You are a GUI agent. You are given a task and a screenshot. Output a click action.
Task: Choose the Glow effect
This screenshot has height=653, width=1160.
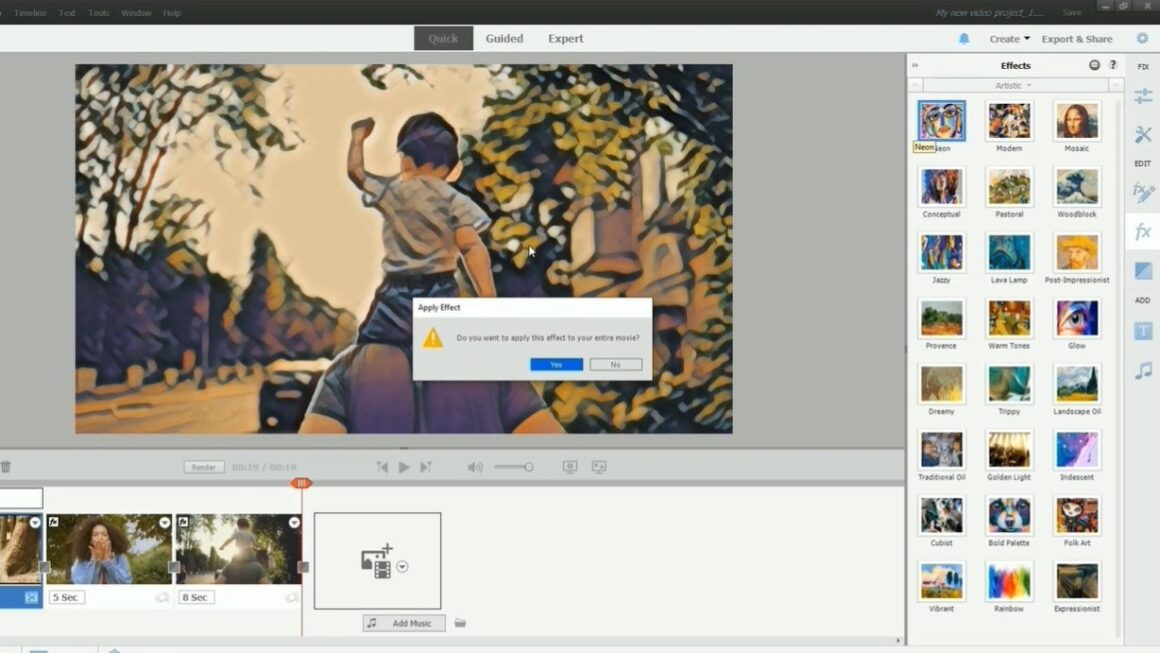coord(1076,317)
